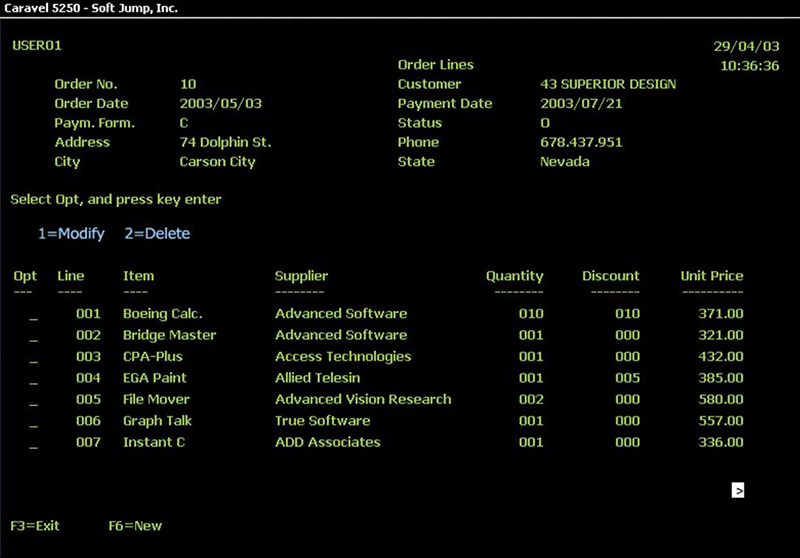Click the '>' more-records indicator
Image resolution: width=800 pixels, height=558 pixels.
click(x=737, y=490)
